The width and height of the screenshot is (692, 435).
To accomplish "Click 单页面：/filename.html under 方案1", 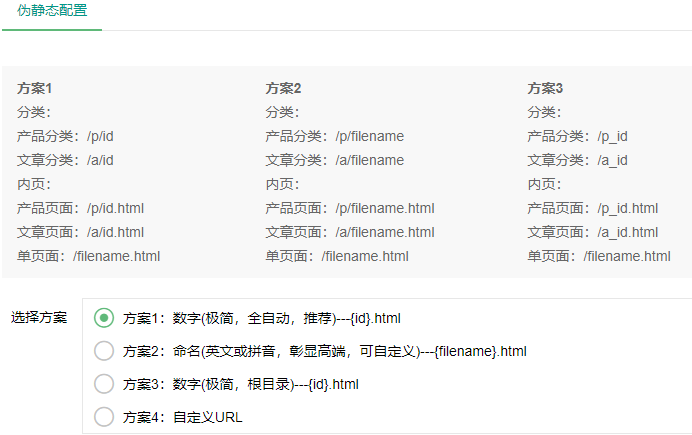I will [x=88, y=256].
